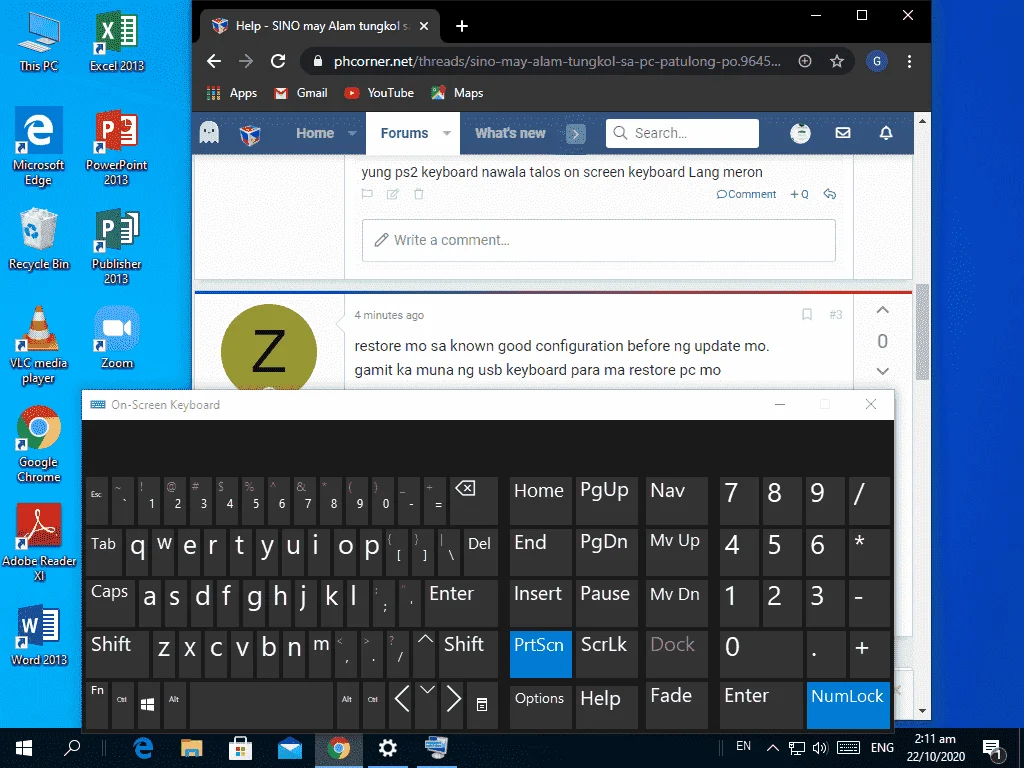
Task: Open What's new tab
Action: (510, 133)
